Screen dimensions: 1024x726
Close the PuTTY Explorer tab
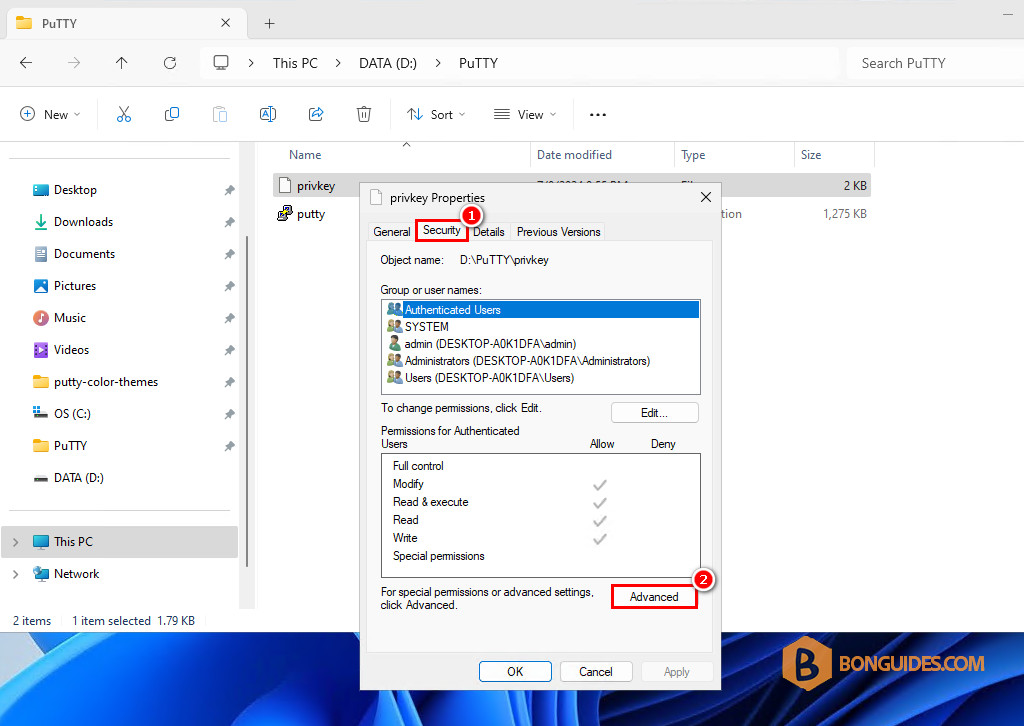225,23
